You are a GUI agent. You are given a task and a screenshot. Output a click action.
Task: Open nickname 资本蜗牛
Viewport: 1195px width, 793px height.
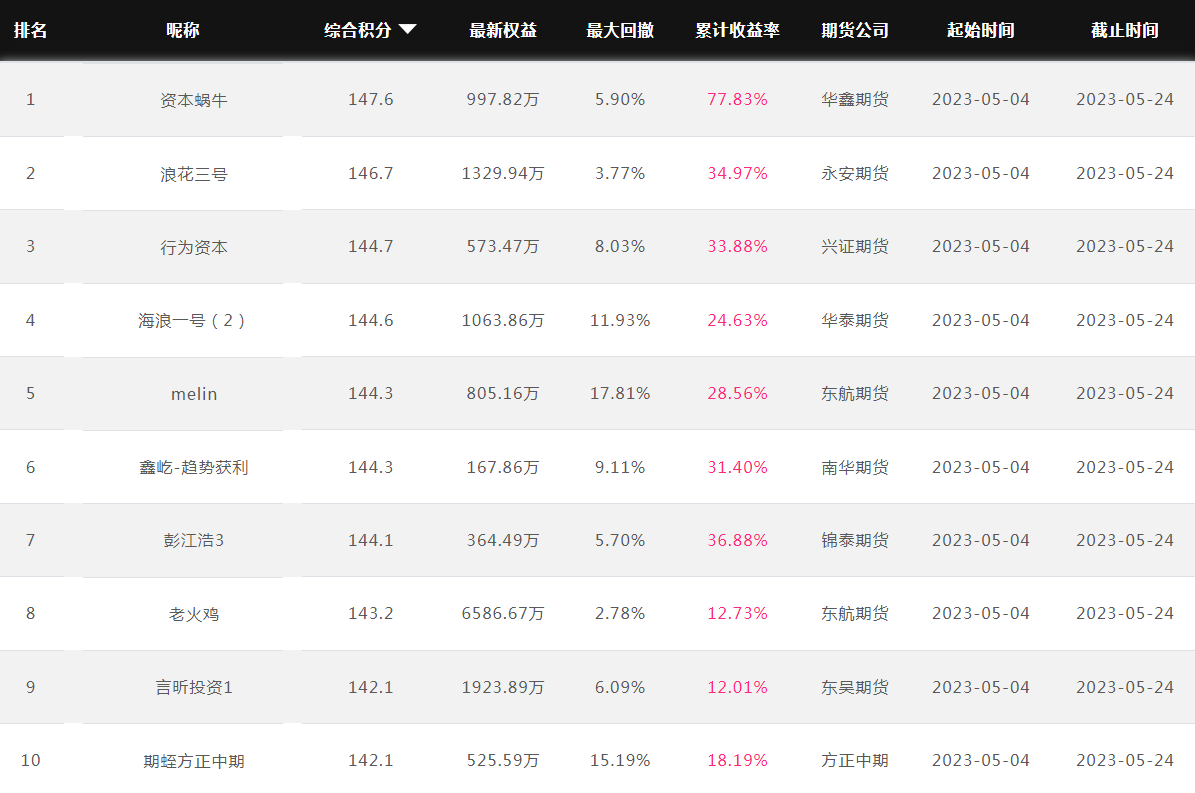[x=194, y=100]
